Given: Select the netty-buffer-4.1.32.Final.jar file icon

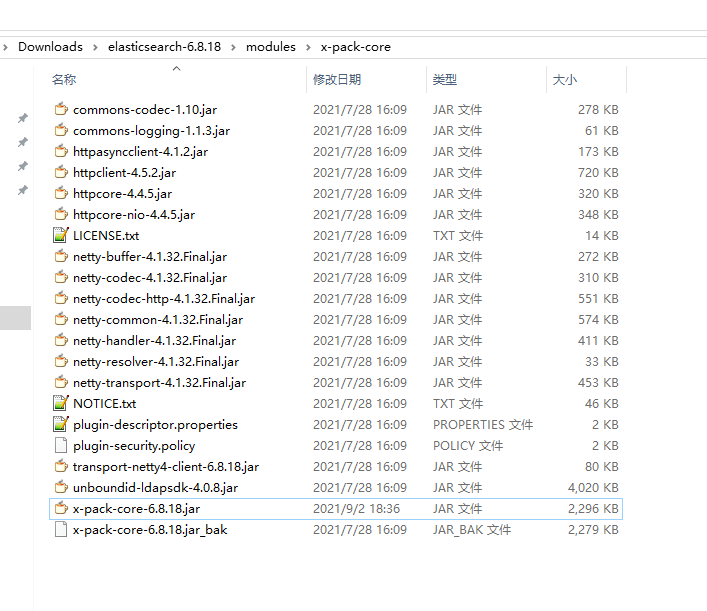Looking at the screenshot, I should pos(61,256).
